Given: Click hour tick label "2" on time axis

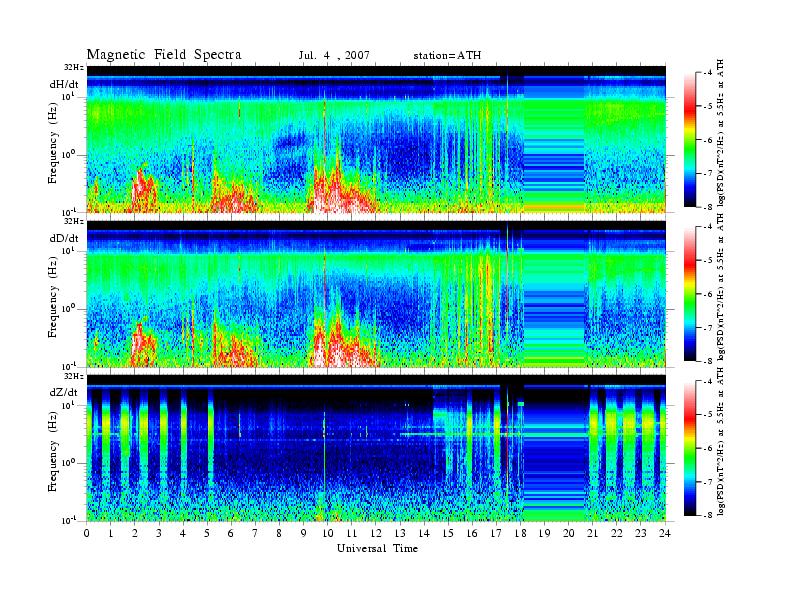Looking at the screenshot, I should click(x=135, y=533).
